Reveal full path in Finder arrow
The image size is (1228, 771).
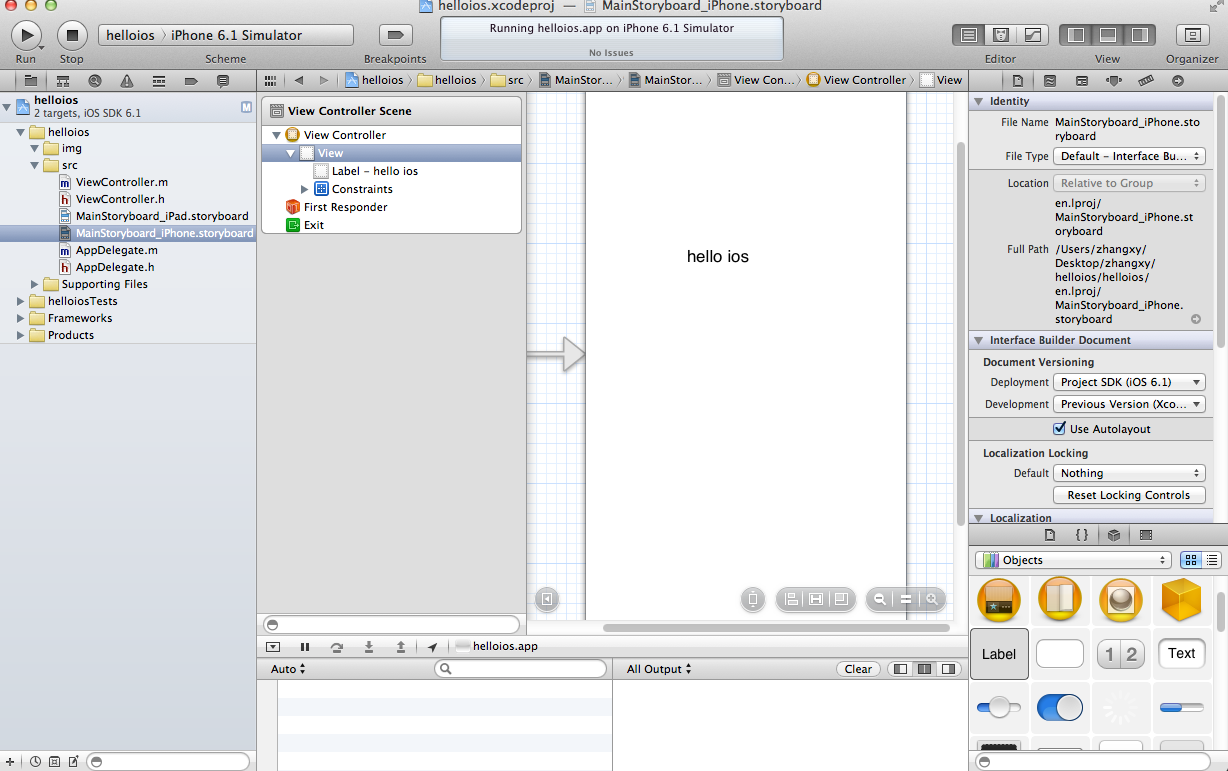(x=1196, y=319)
